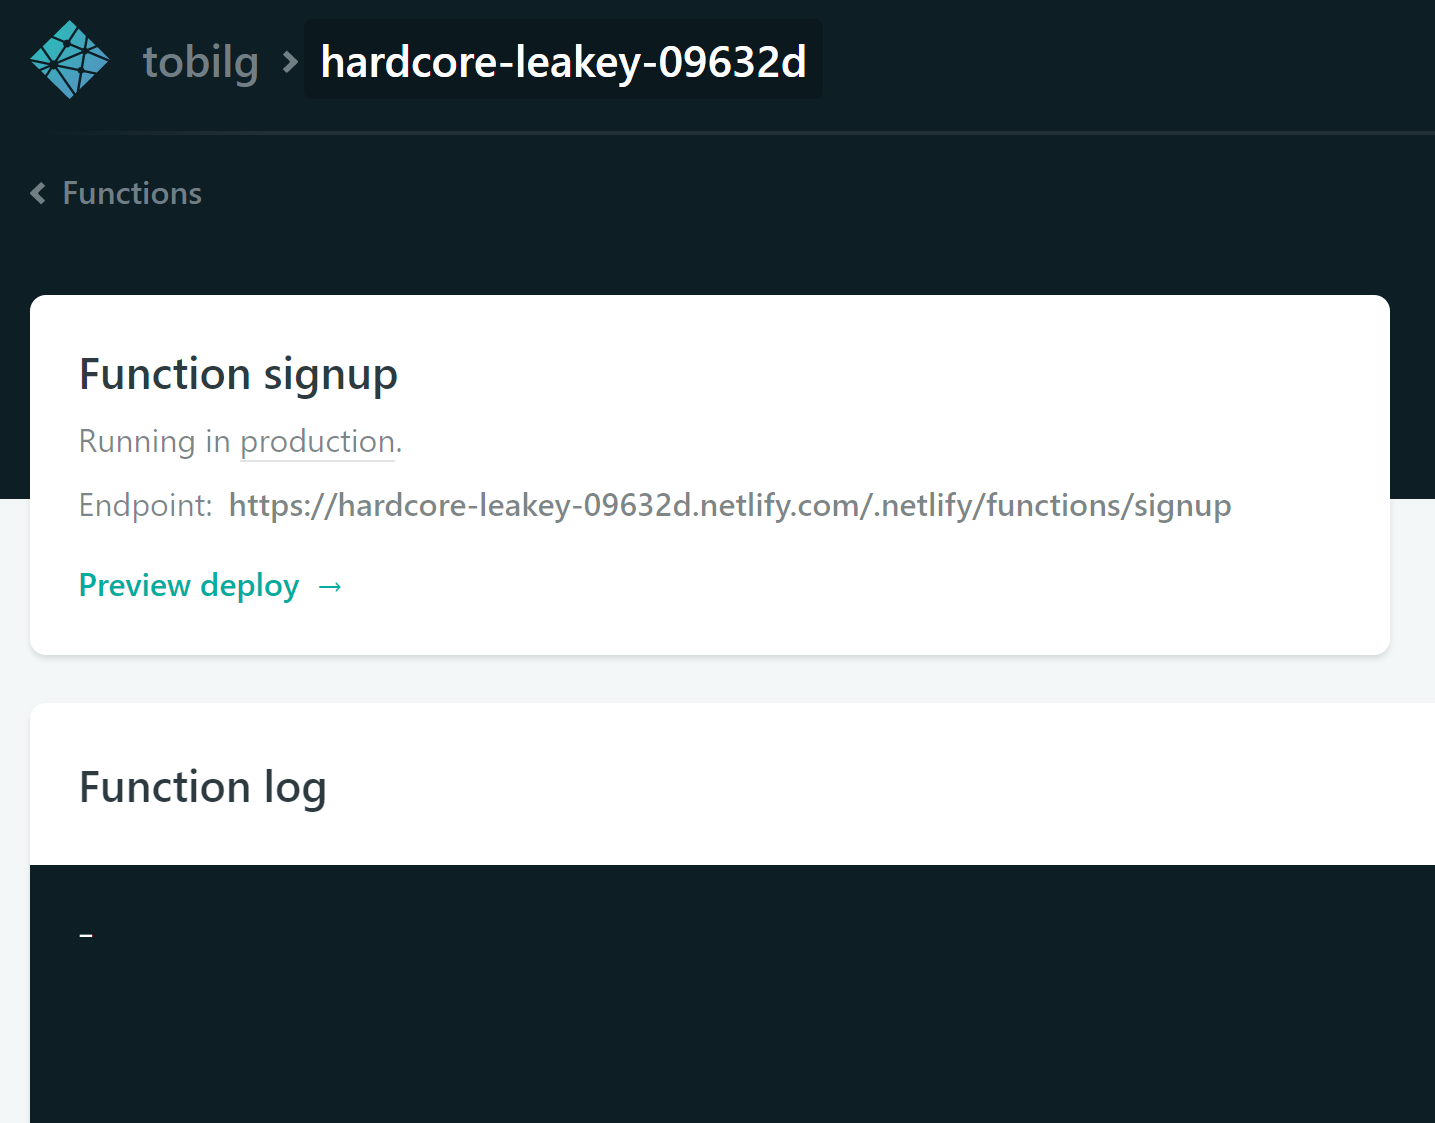Viewport: 1435px width, 1123px height.
Task: Open the hardcore-leakey-09632d site overview
Action: [563, 61]
